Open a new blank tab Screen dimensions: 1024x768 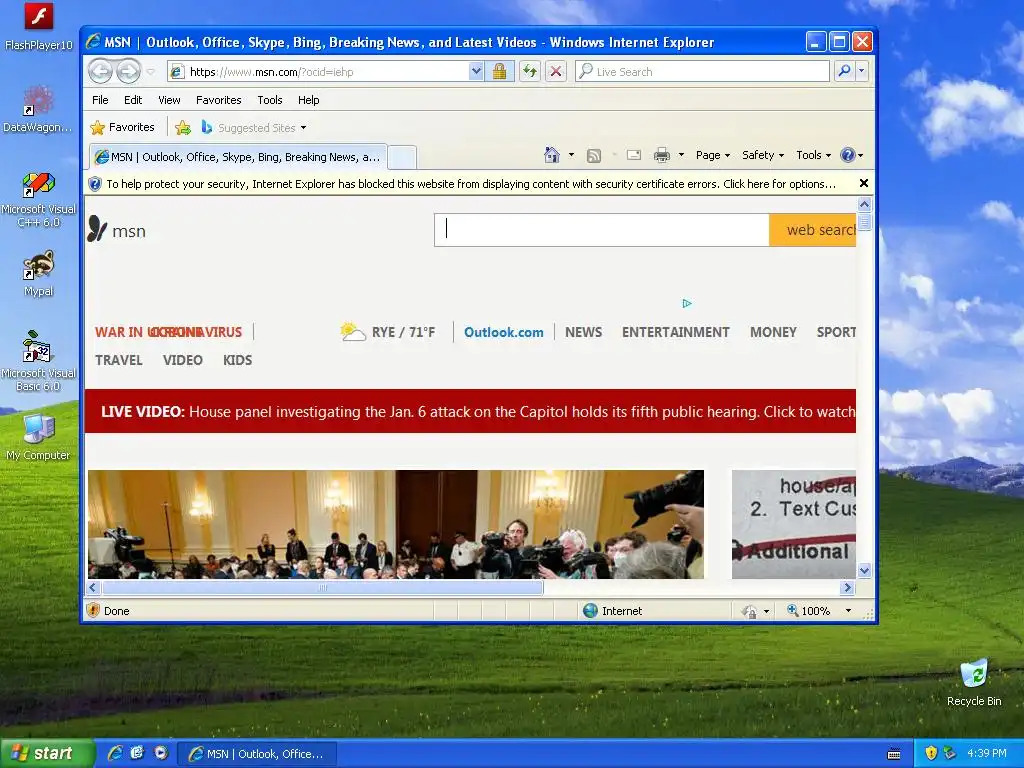(402, 157)
